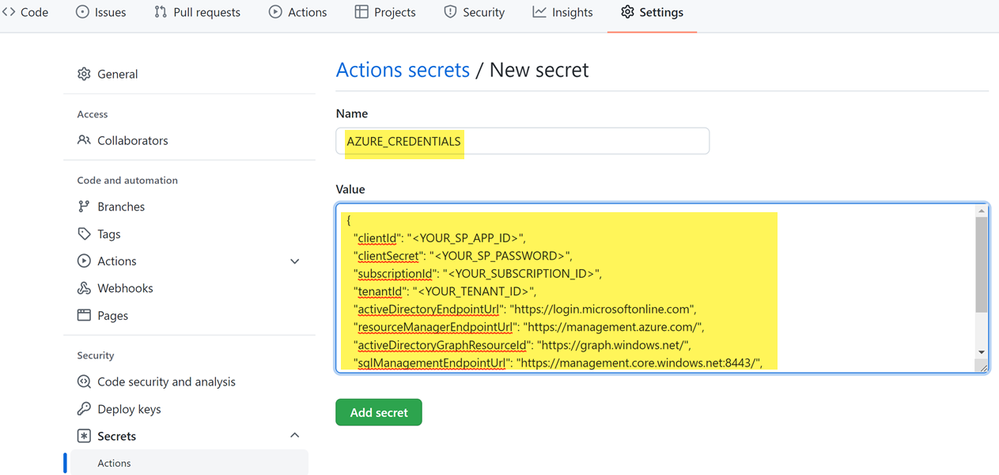The image size is (999, 475).
Task: Switch to the Pull requests tab
Action: pyautogui.click(x=198, y=12)
